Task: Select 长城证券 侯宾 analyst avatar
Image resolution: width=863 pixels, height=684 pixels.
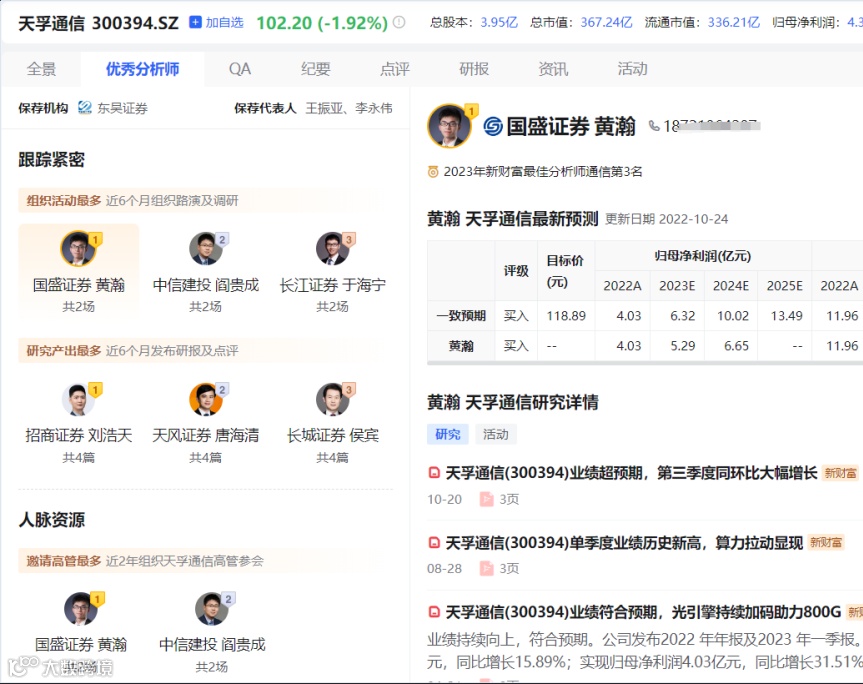Action: point(332,400)
